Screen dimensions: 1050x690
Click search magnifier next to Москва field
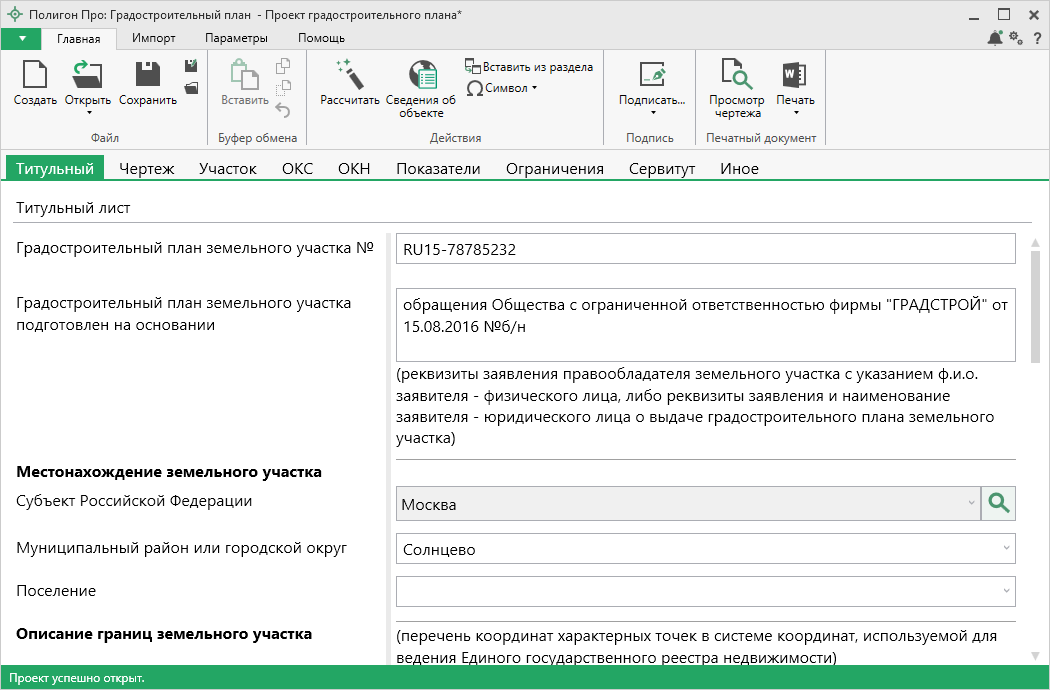tap(998, 504)
